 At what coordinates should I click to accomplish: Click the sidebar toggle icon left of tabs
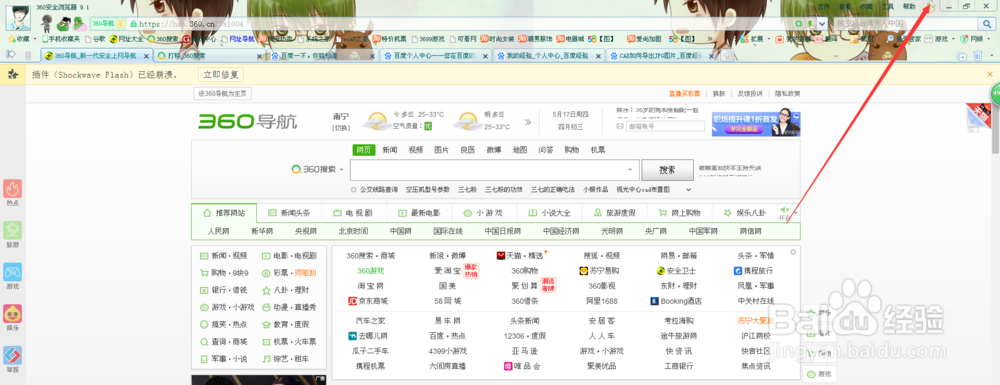pos(11,55)
